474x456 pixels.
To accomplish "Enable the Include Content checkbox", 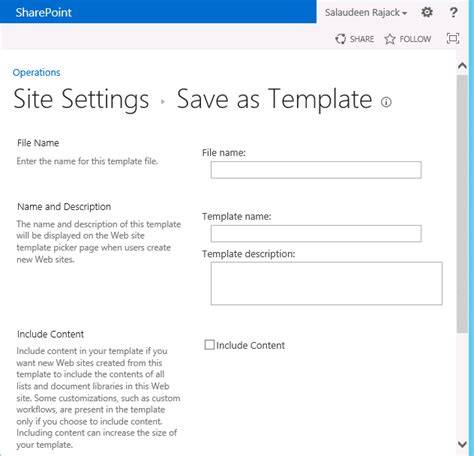I will [x=209, y=345].
